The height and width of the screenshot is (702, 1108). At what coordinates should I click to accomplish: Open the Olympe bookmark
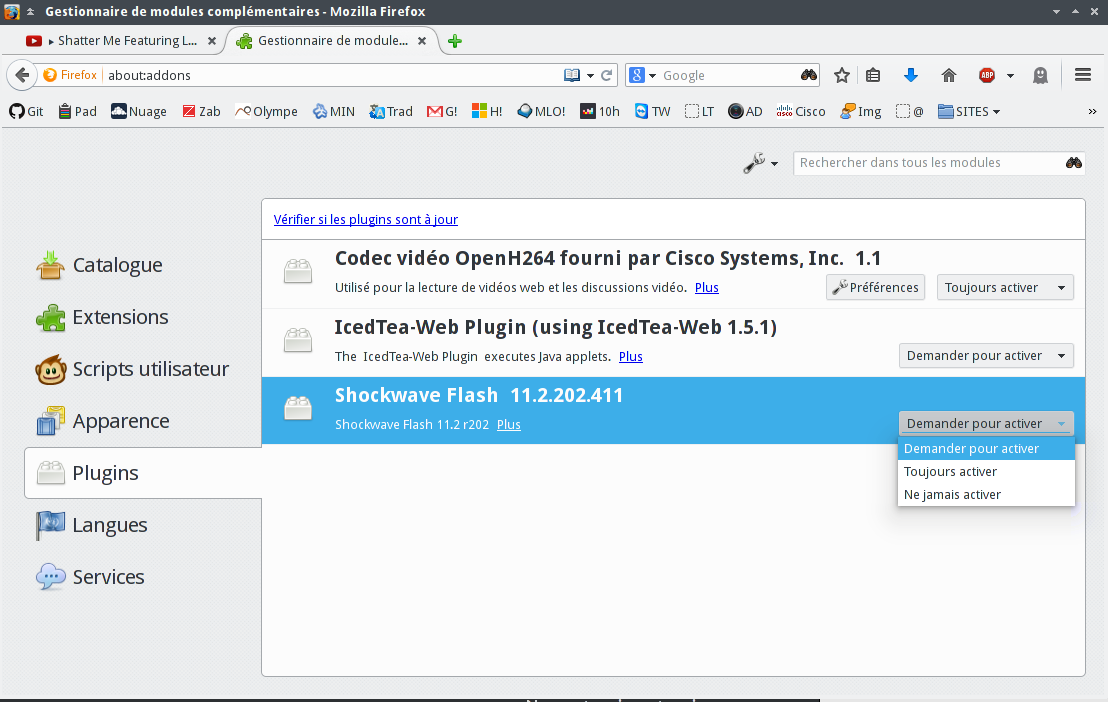coord(266,111)
